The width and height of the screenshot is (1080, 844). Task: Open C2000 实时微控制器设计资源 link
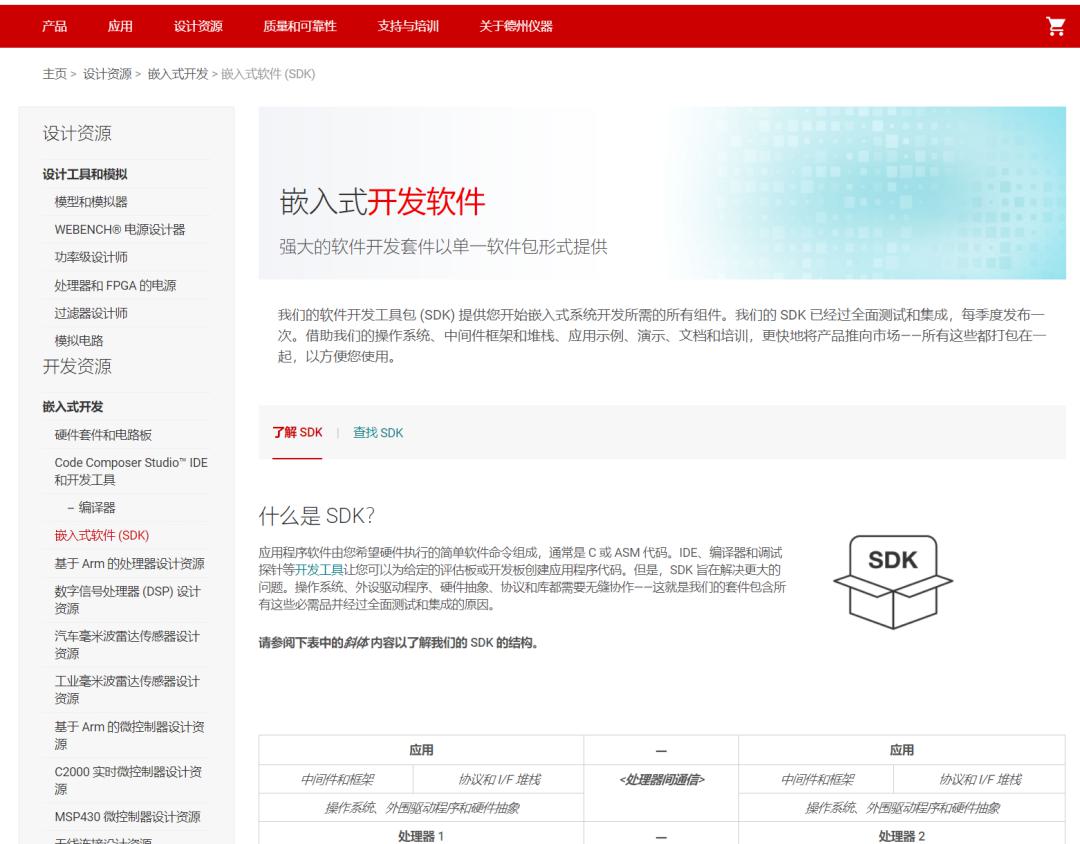(128, 780)
